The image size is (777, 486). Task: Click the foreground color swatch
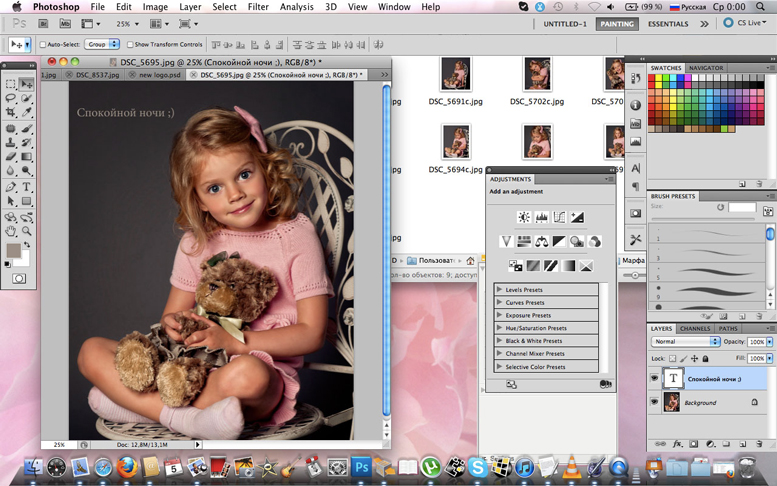(x=13, y=250)
